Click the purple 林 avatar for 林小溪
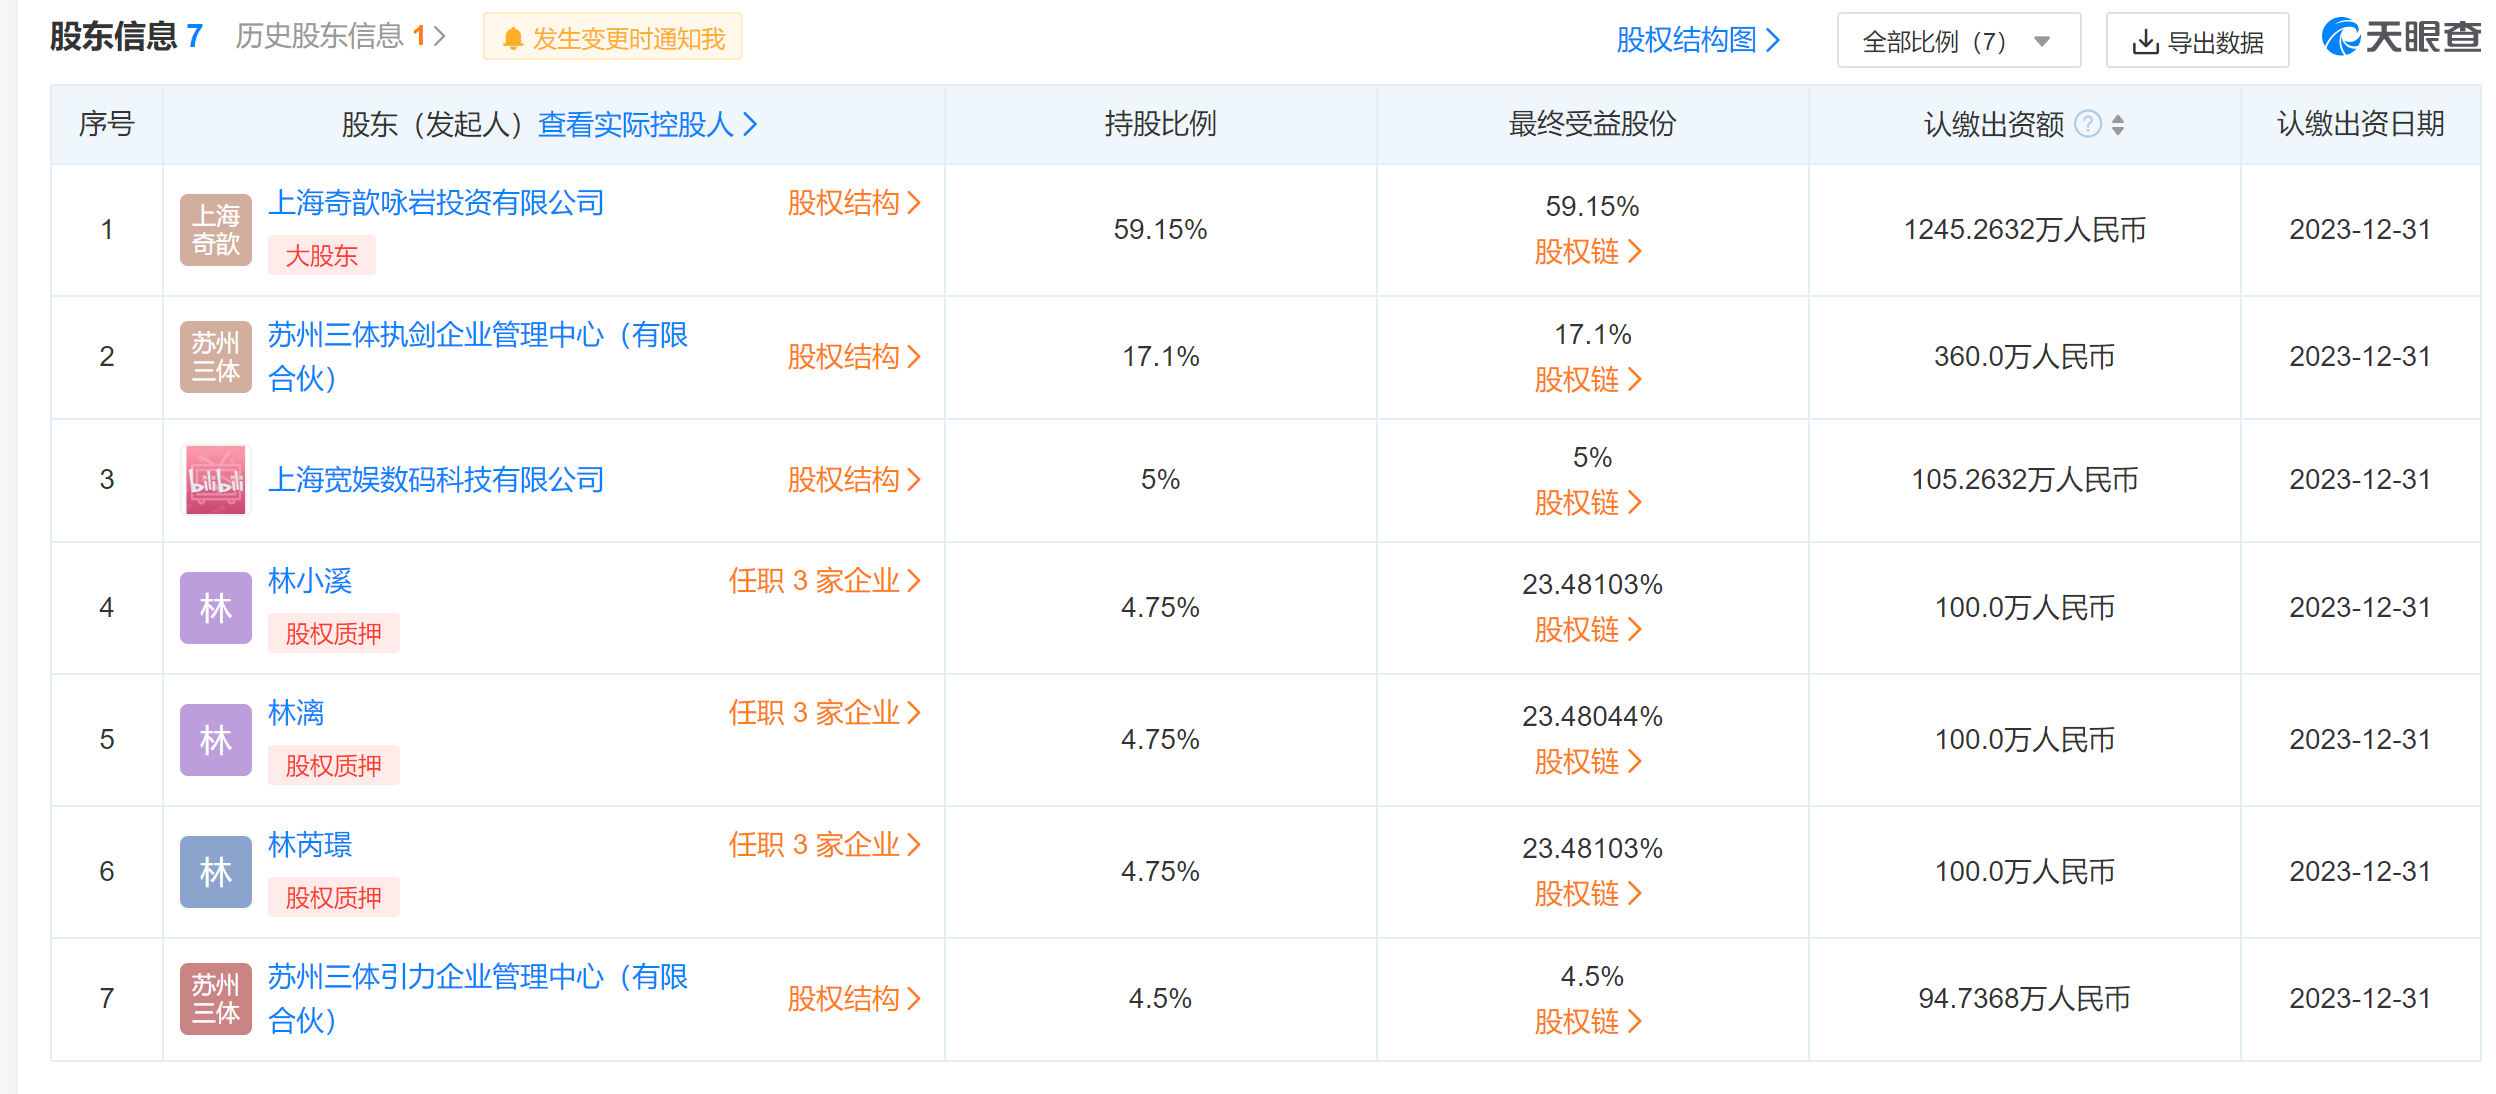 coord(215,608)
